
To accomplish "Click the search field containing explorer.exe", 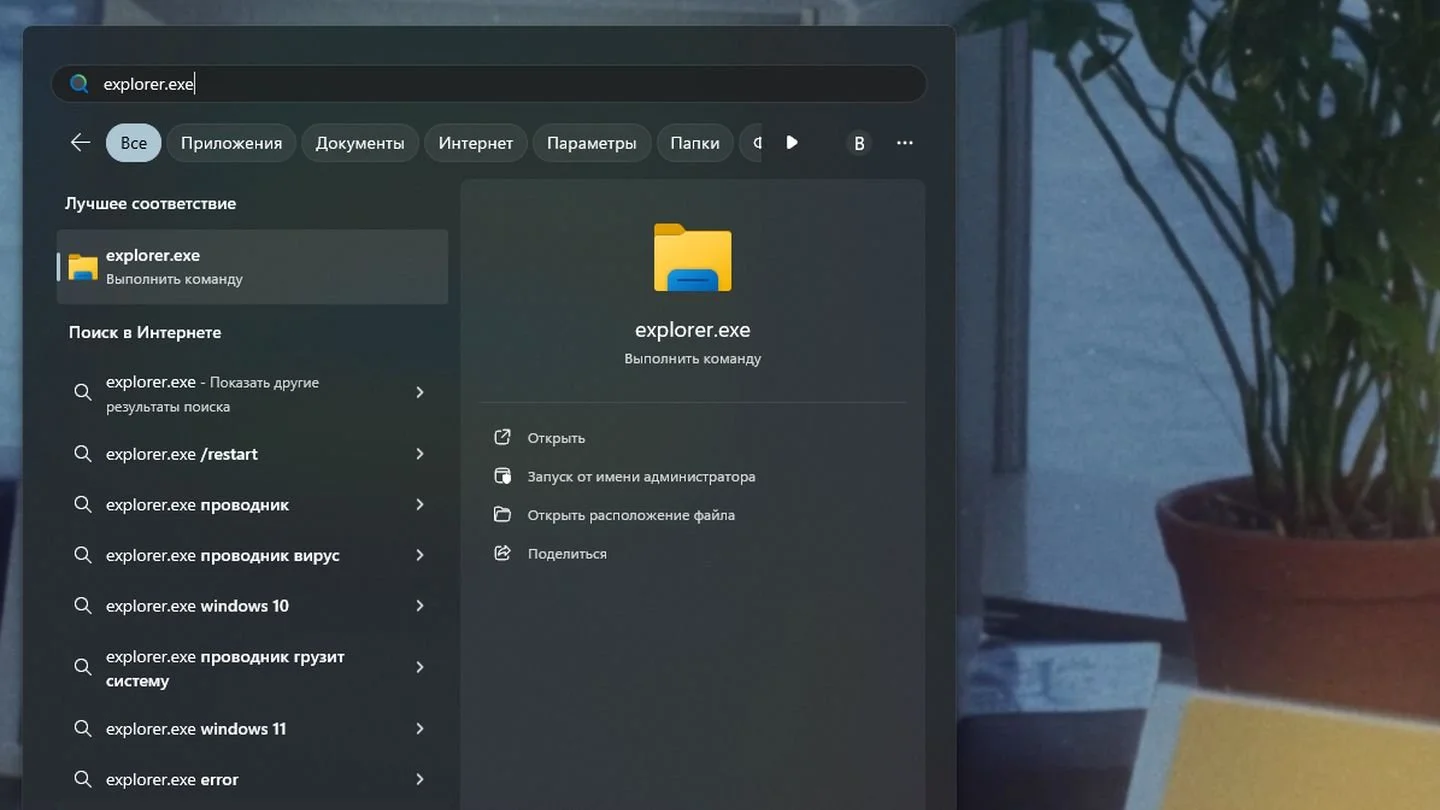I will [x=489, y=84].
